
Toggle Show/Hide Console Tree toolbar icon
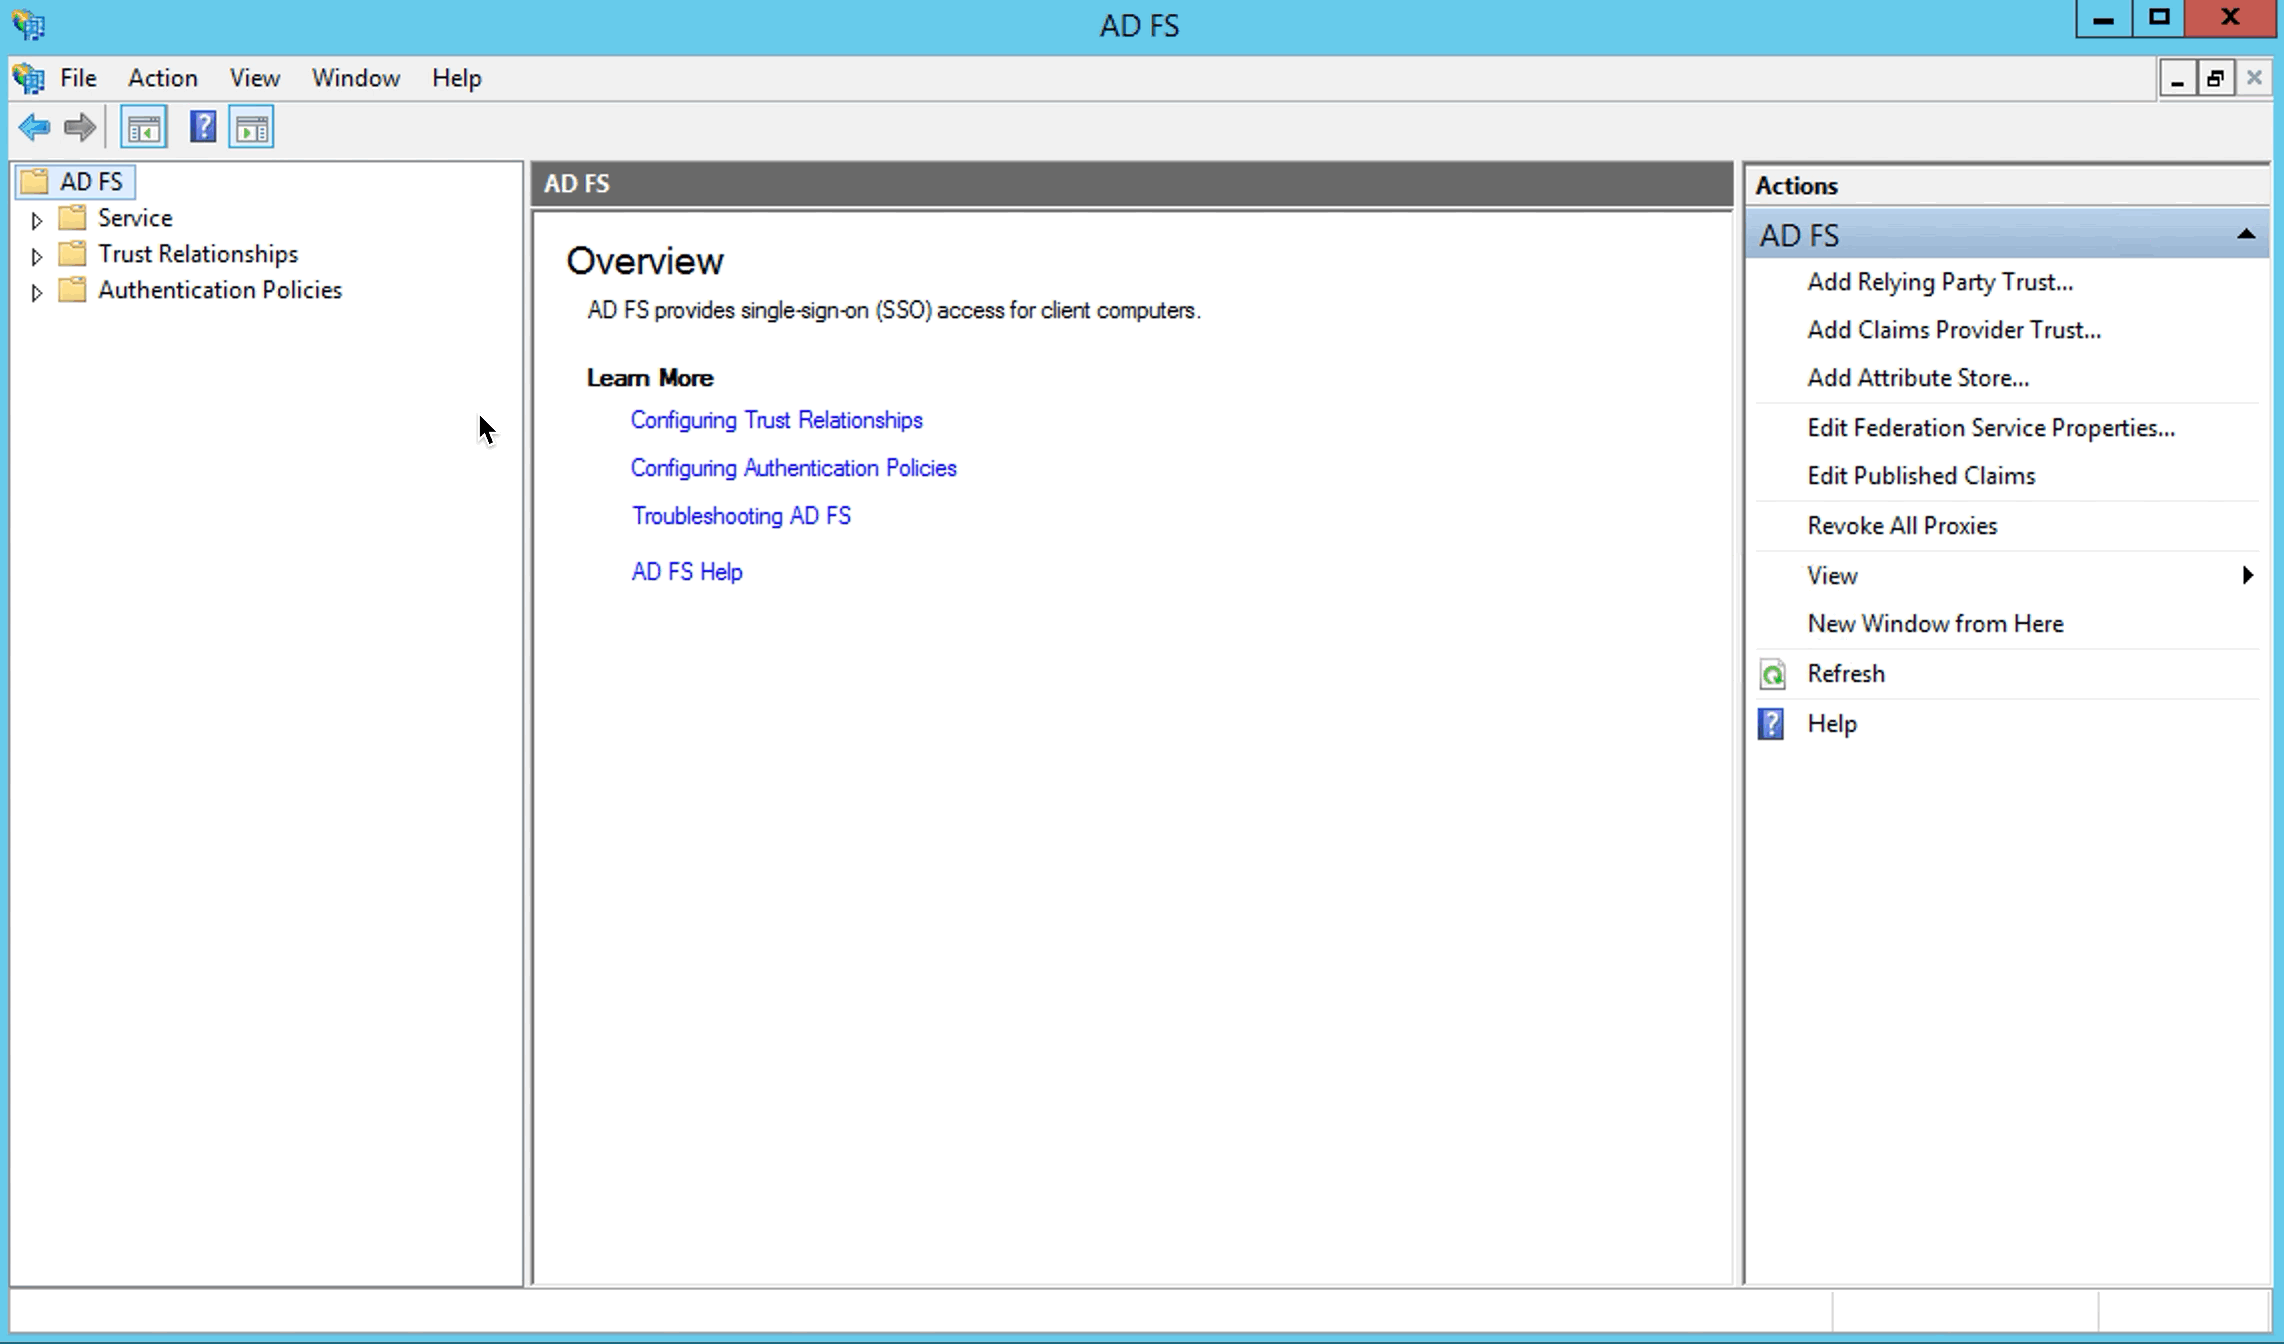click(144, 127)
